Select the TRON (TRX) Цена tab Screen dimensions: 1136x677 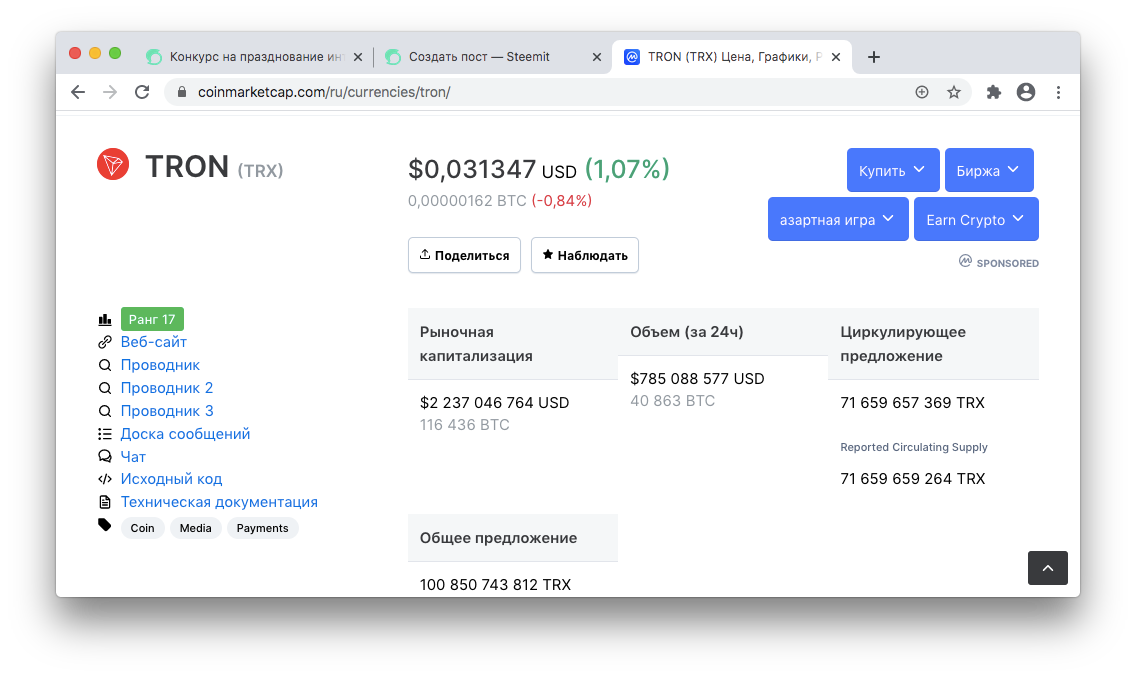732,57
